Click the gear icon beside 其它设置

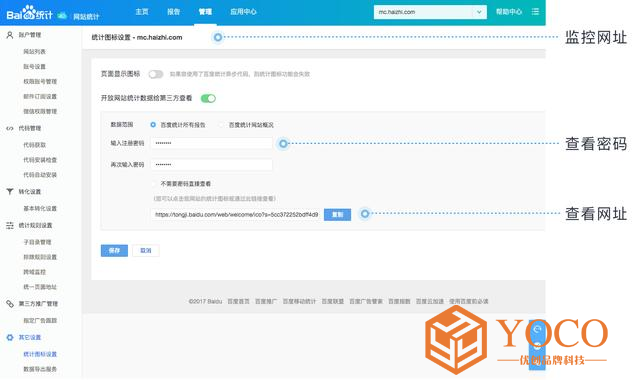(x=10, y=338)
